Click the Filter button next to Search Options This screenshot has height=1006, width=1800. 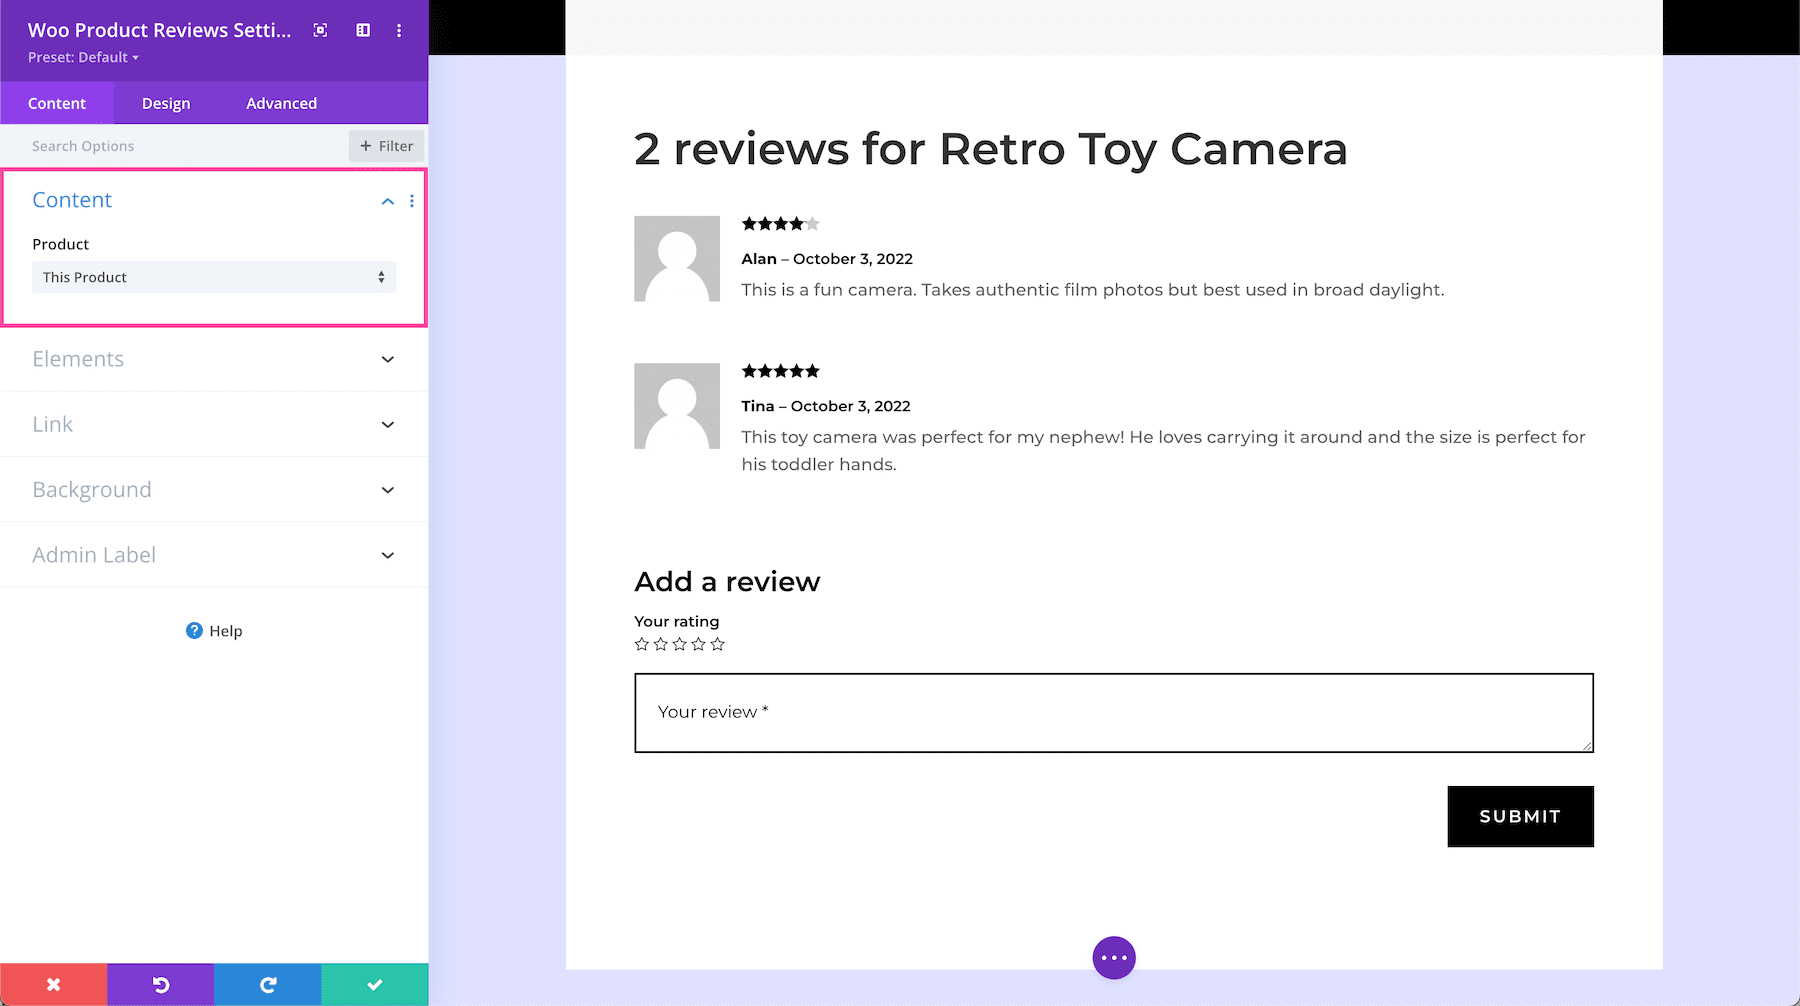pos(386,145)
